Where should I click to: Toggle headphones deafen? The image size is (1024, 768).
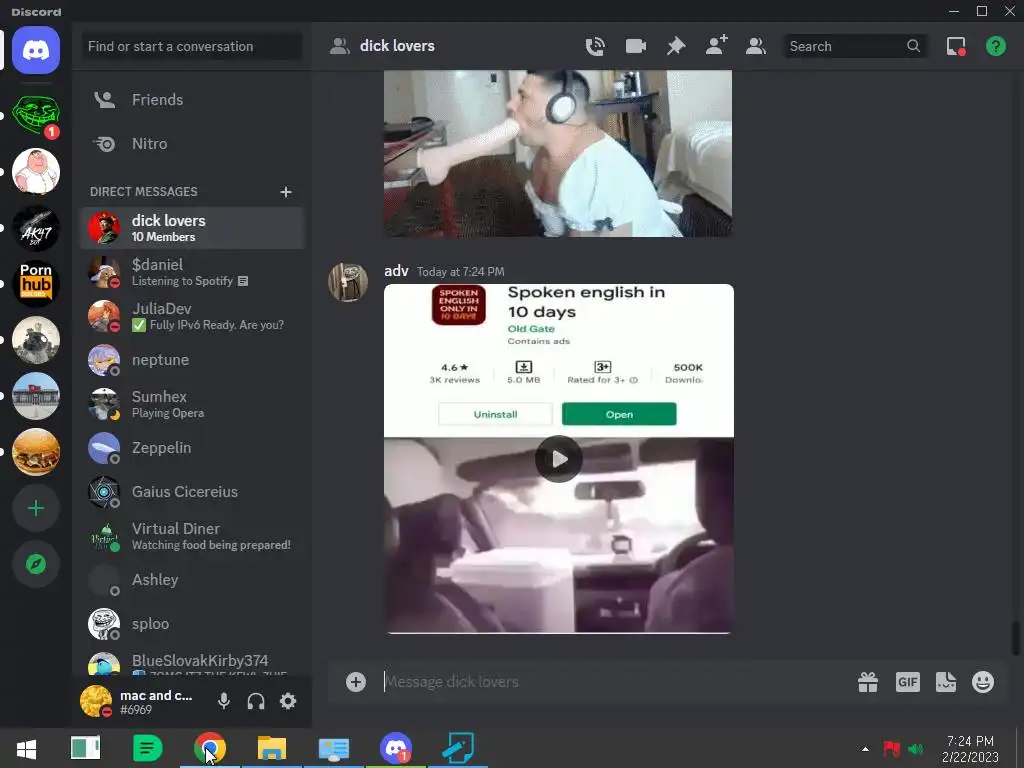pos(256,701)
